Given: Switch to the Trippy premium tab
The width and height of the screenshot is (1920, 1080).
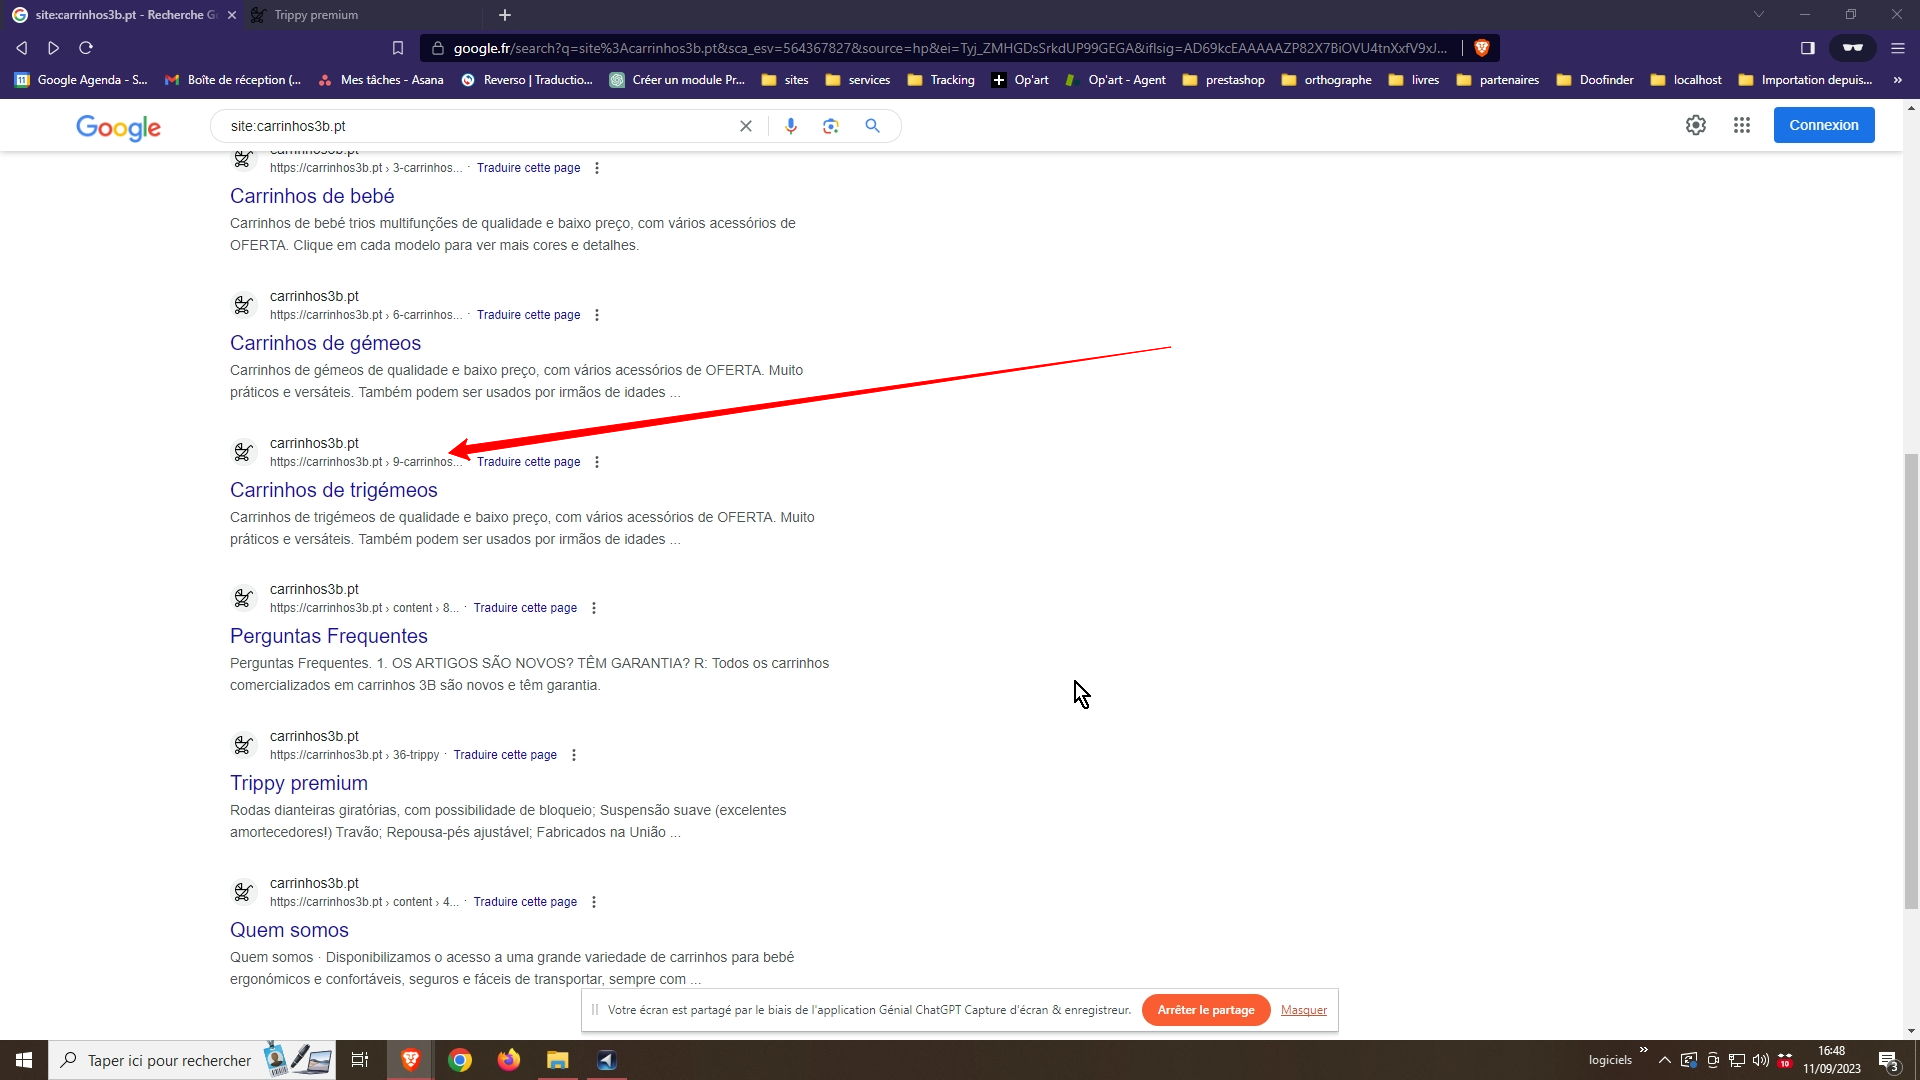Looking at the screenshot, I should [x=316, y=15].
